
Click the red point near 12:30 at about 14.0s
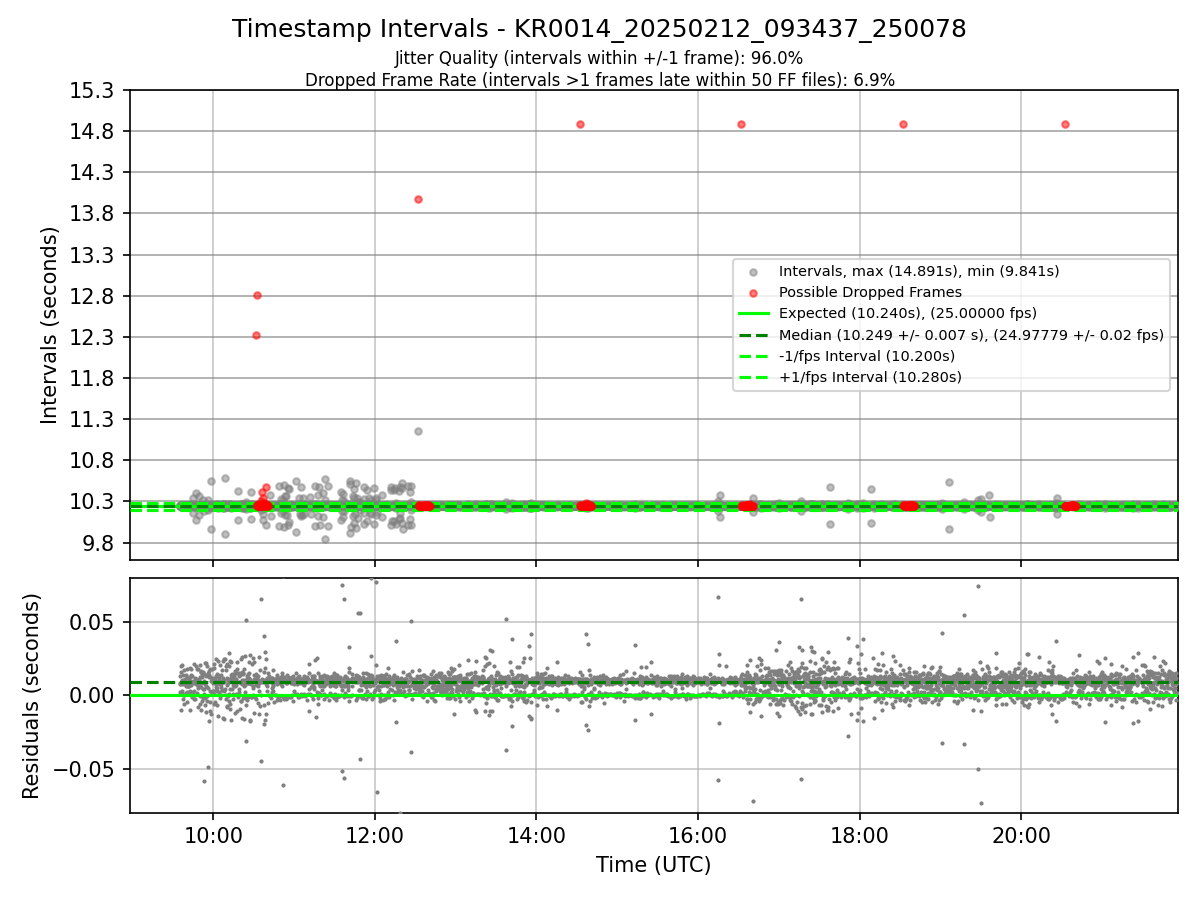[418, 199]
